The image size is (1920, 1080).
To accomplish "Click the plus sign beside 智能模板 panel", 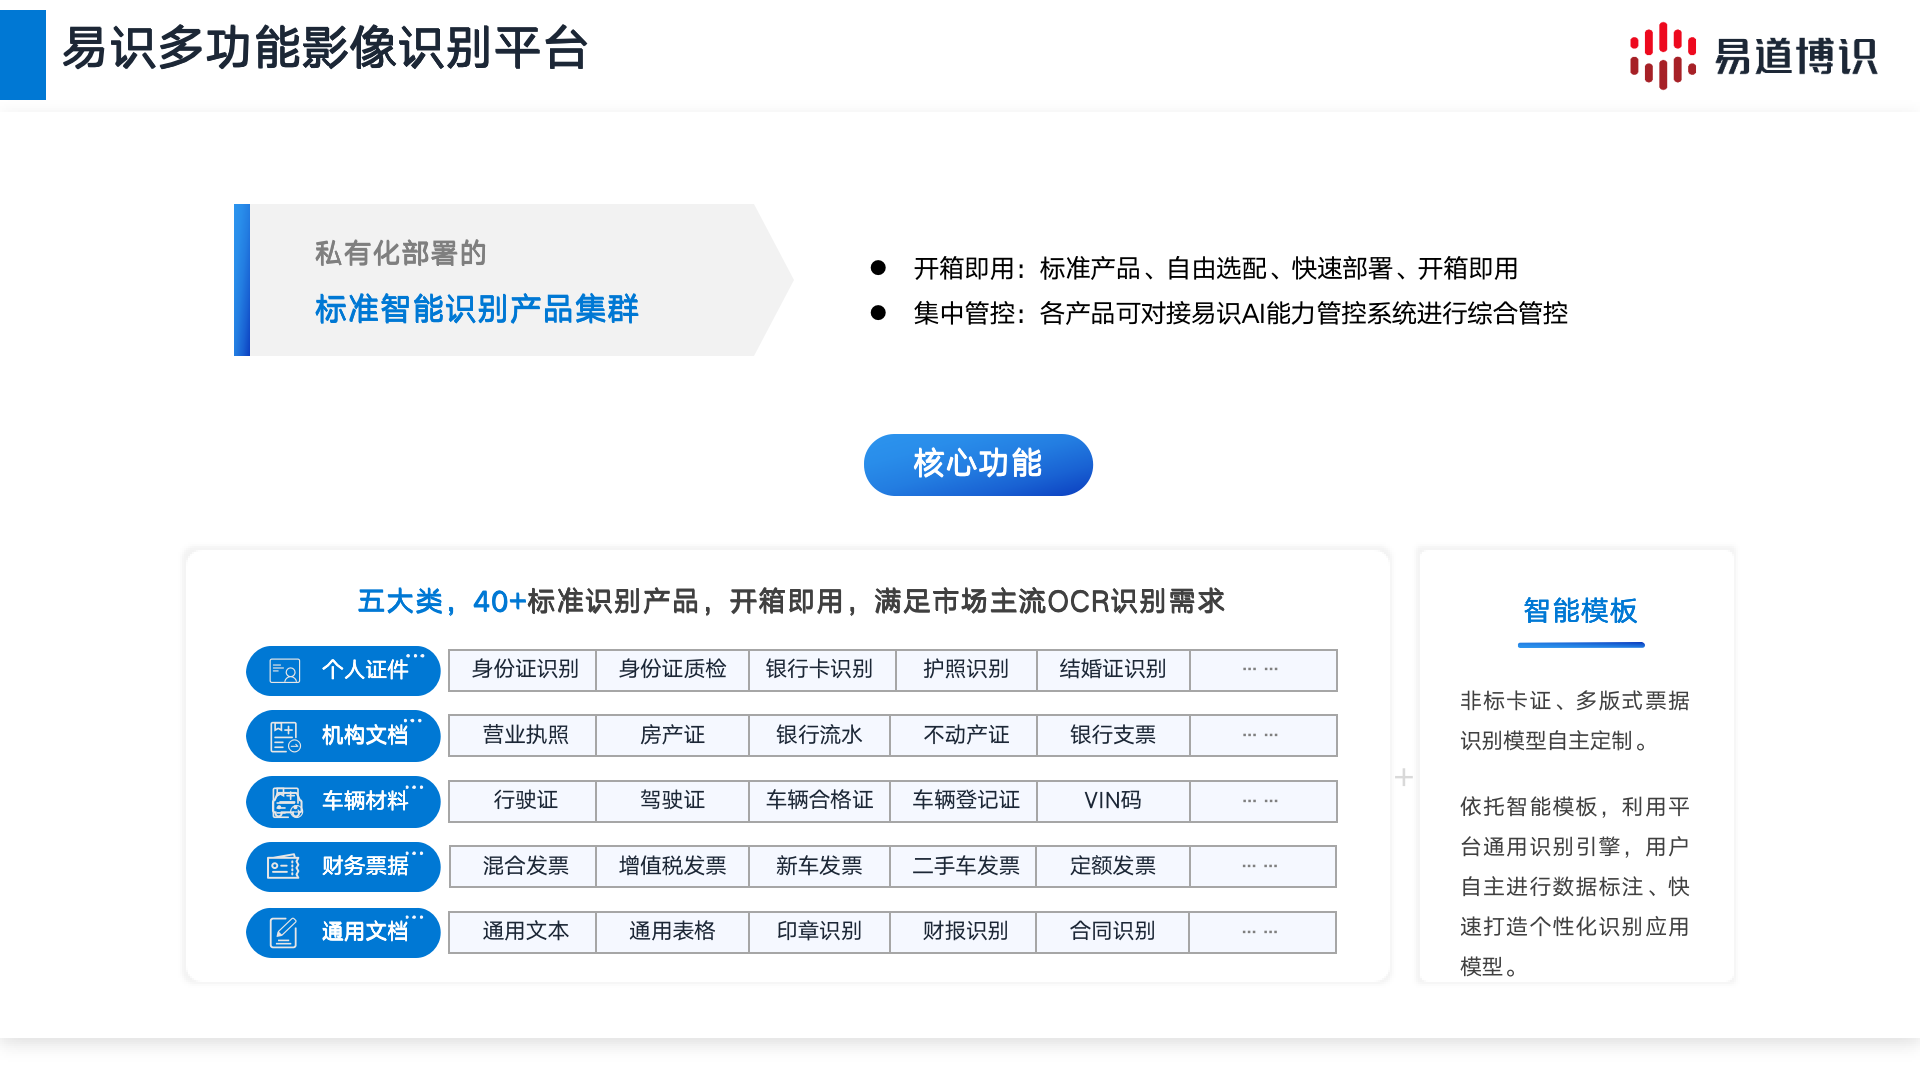I will click(x=1404, y=777).
